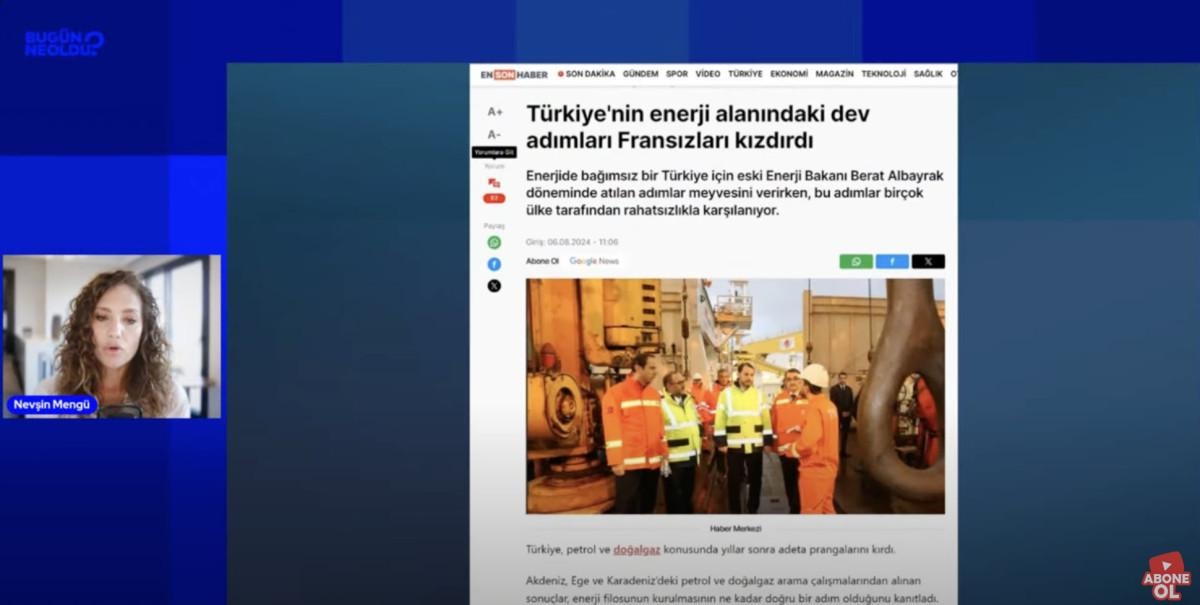Screen dimensions: 1200x605
Task: Share via round X icon in sidebar
Action: 494,286
